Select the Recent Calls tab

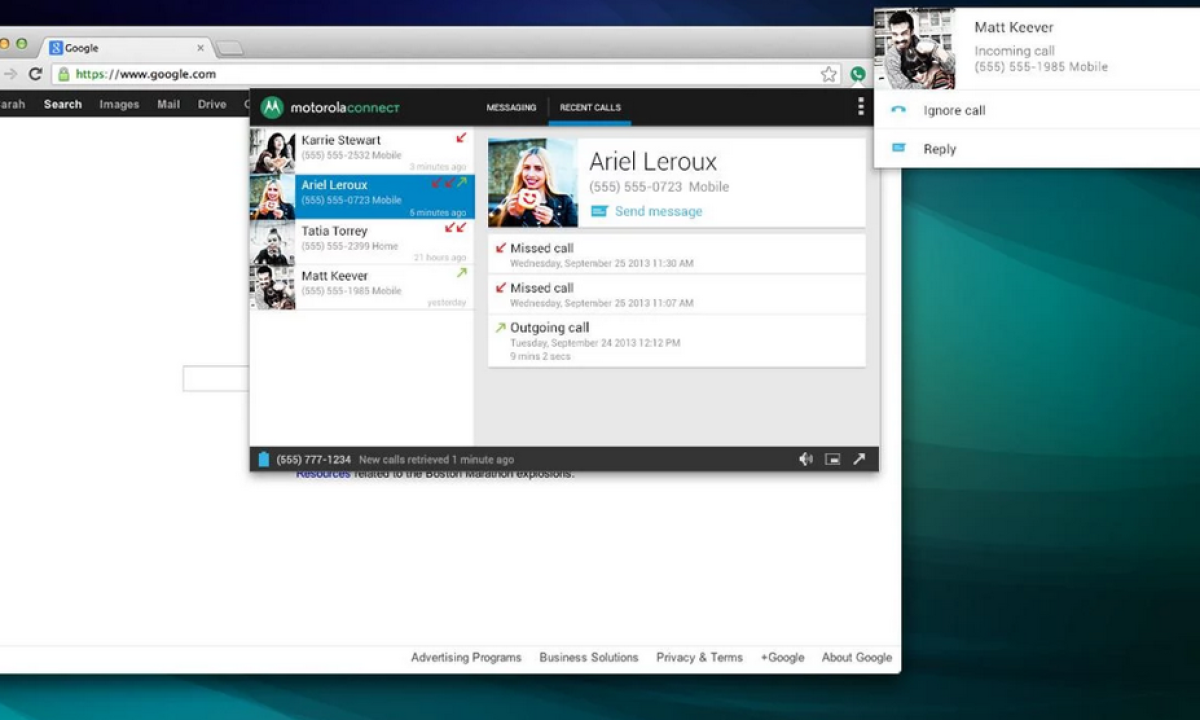coord(590,107)
